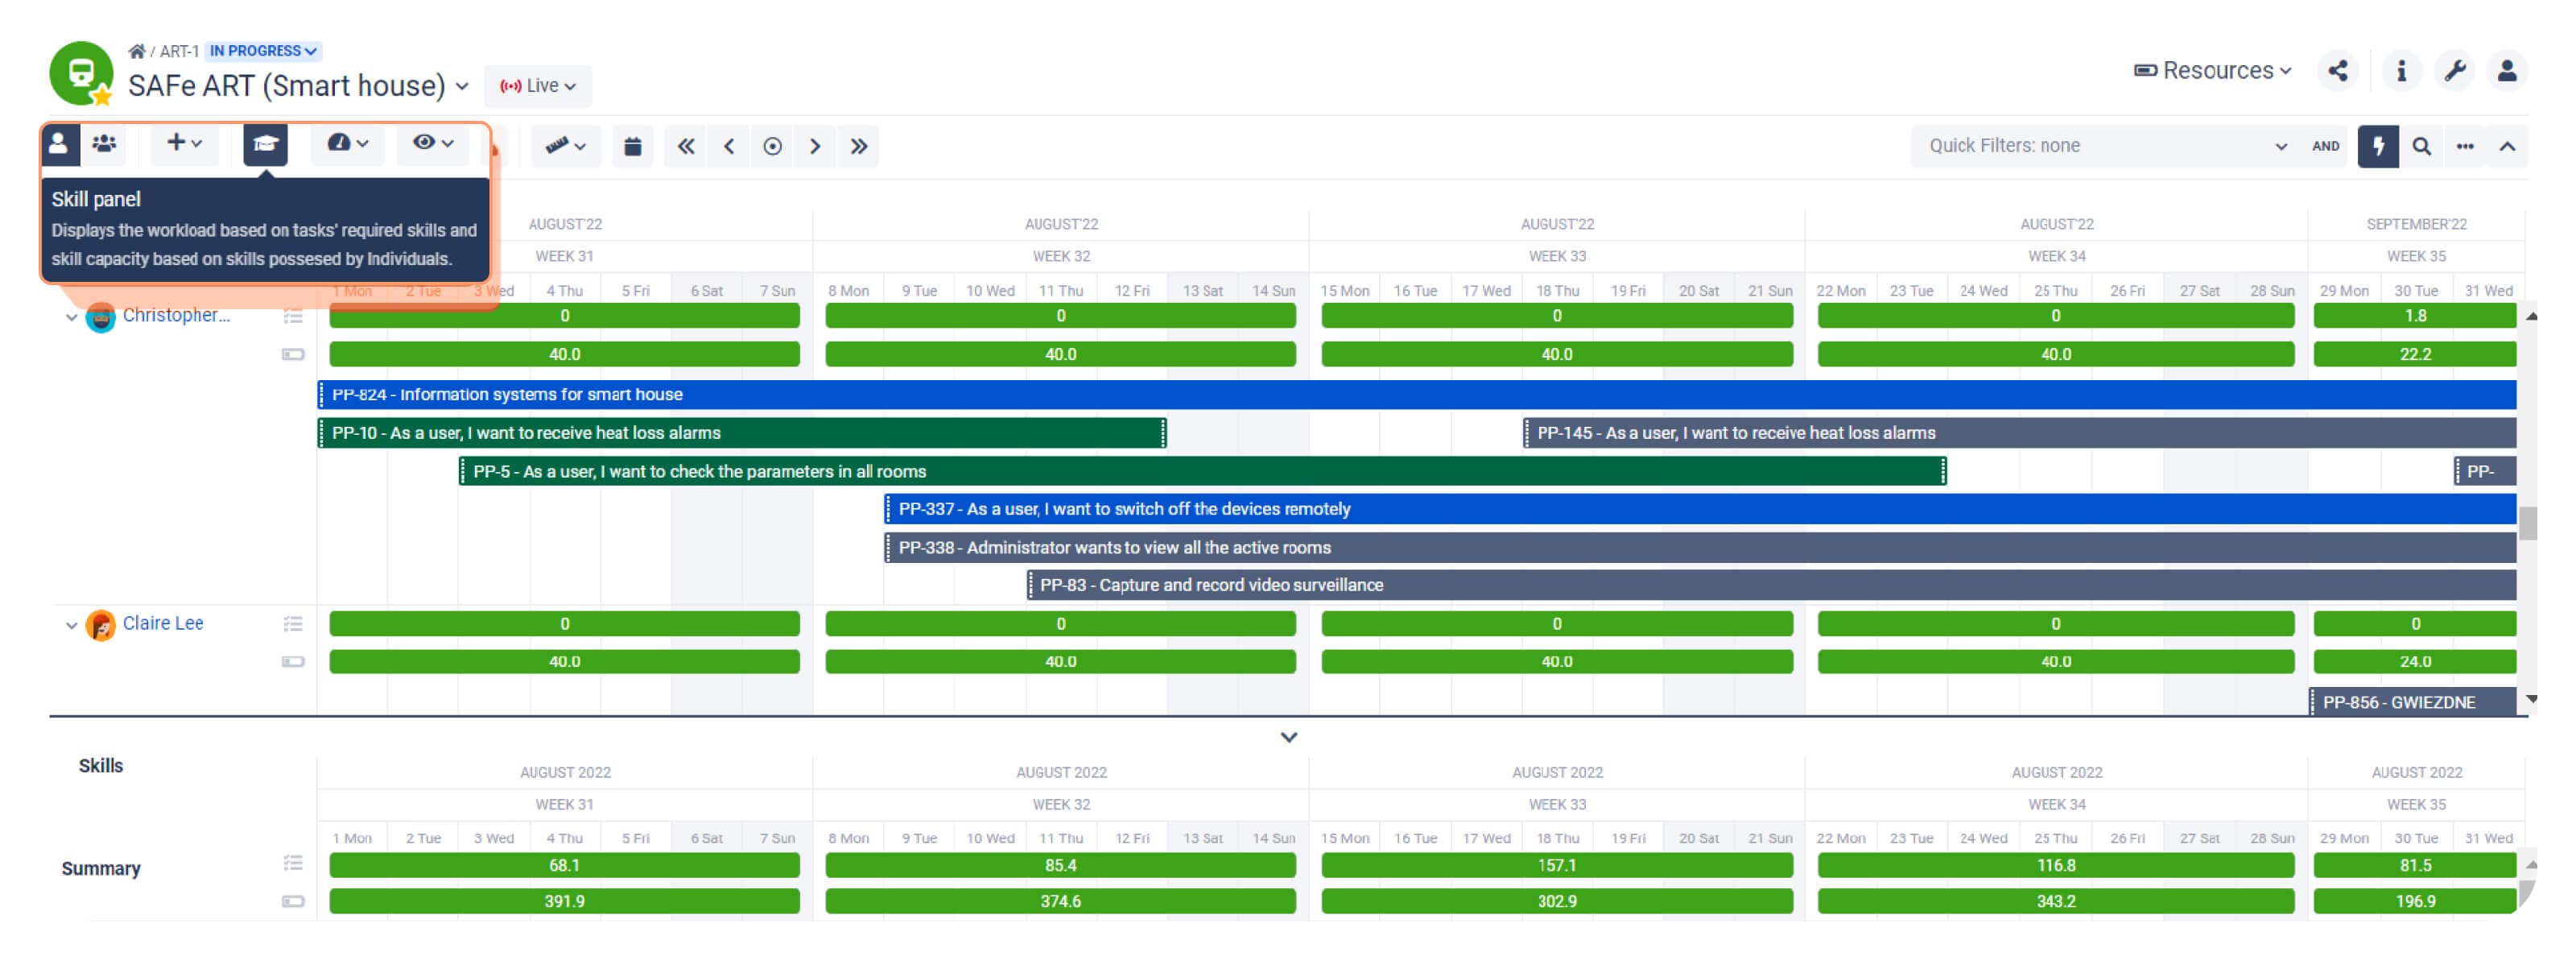The width and height of the screenshot is (2576, 960).
Task: Open the user profile icon
Action: (x=2507, y=71)
